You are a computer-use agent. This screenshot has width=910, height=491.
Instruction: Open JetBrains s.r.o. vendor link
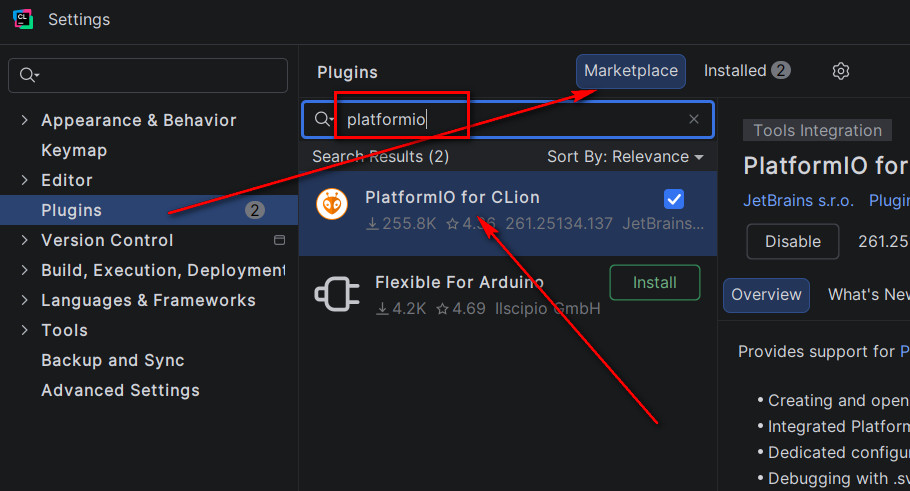pos(798,200)
